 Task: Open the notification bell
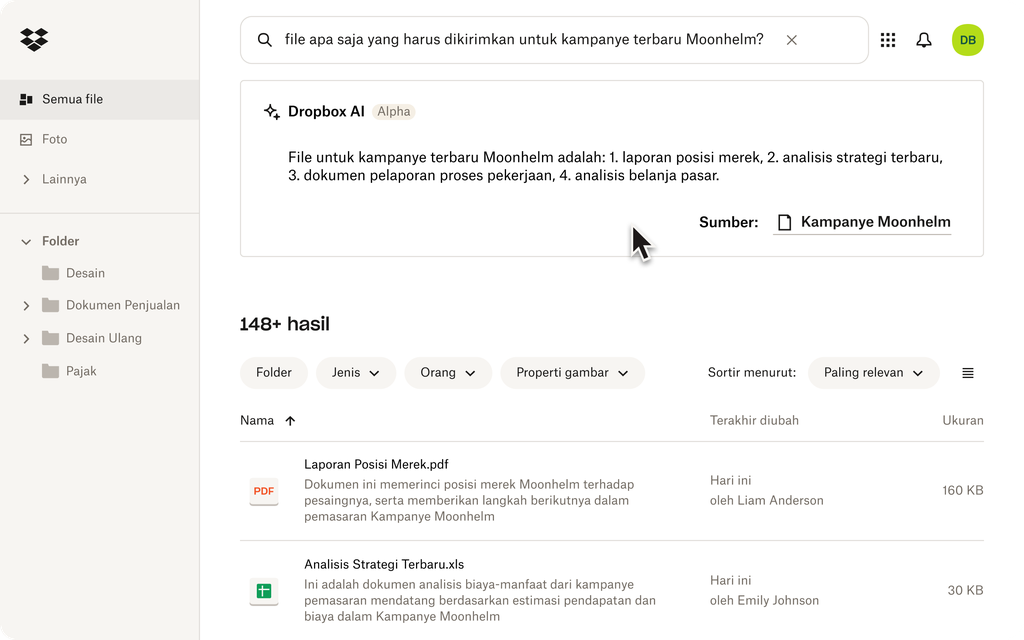(x=924, y=40)
